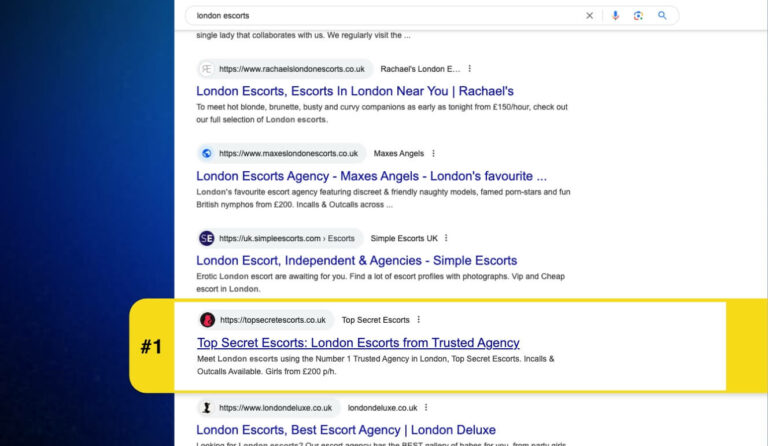Screen dimensions: 768x446
Task: Click the search query input field
Action: 380,16
